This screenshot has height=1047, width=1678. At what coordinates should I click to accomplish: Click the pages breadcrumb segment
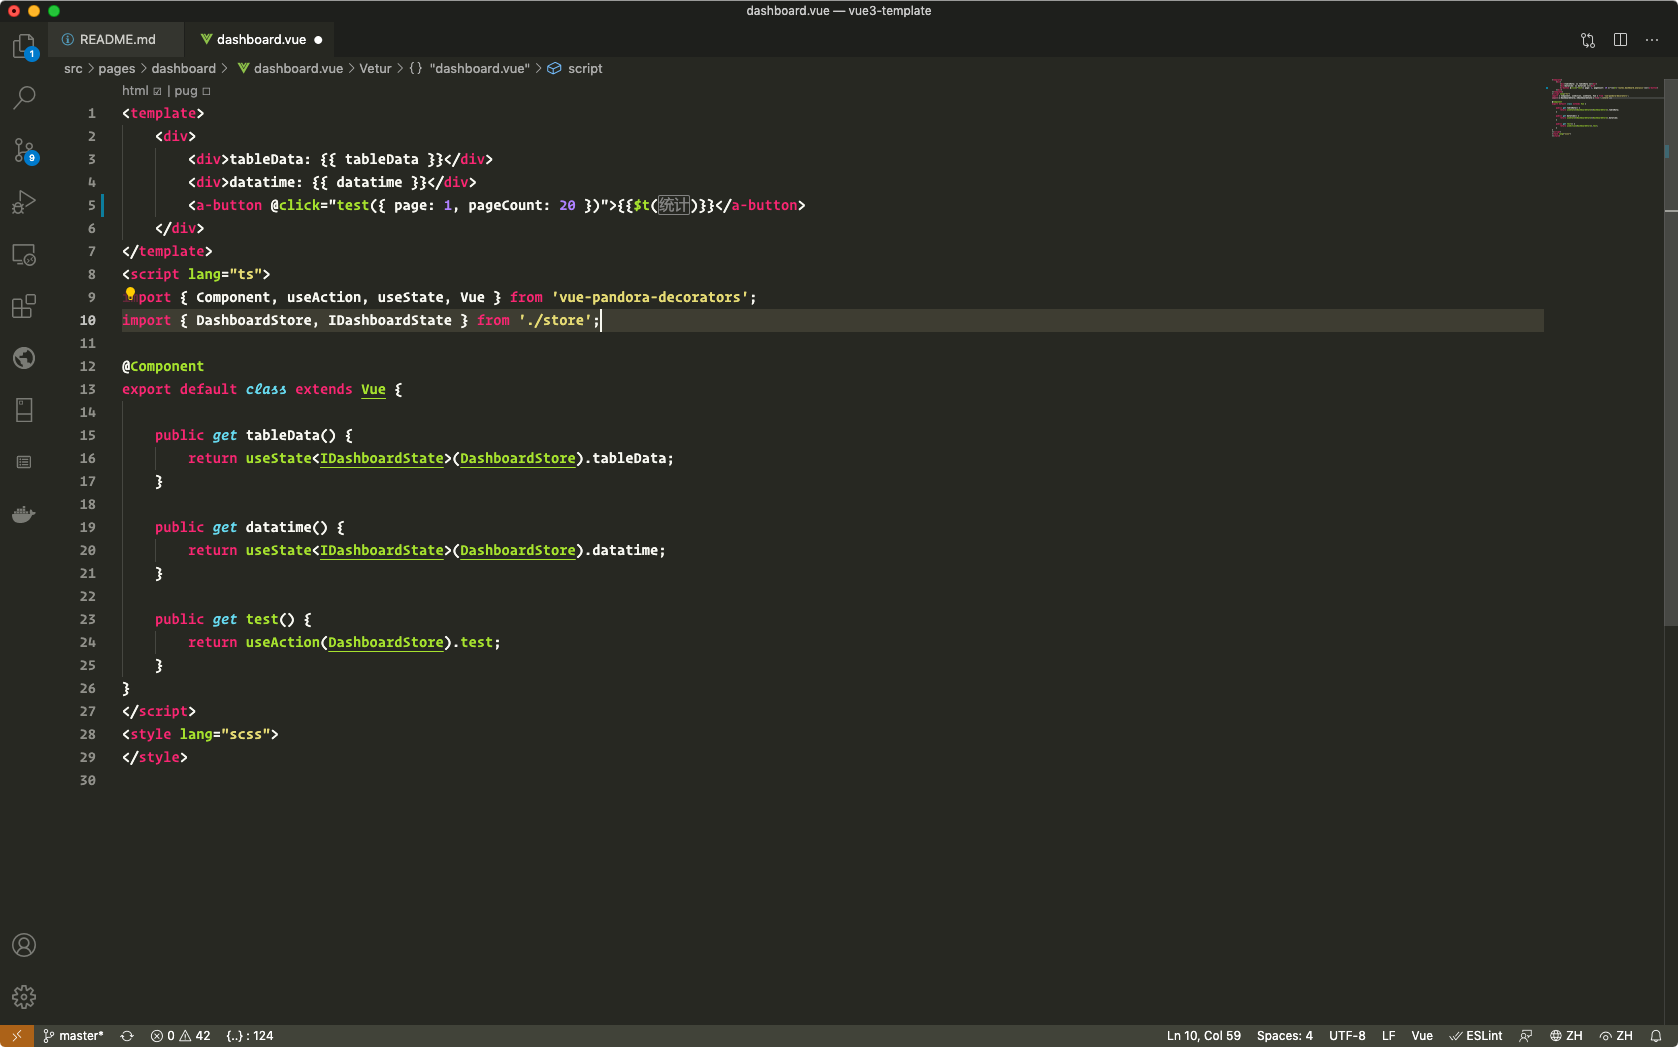pos(116,68)
